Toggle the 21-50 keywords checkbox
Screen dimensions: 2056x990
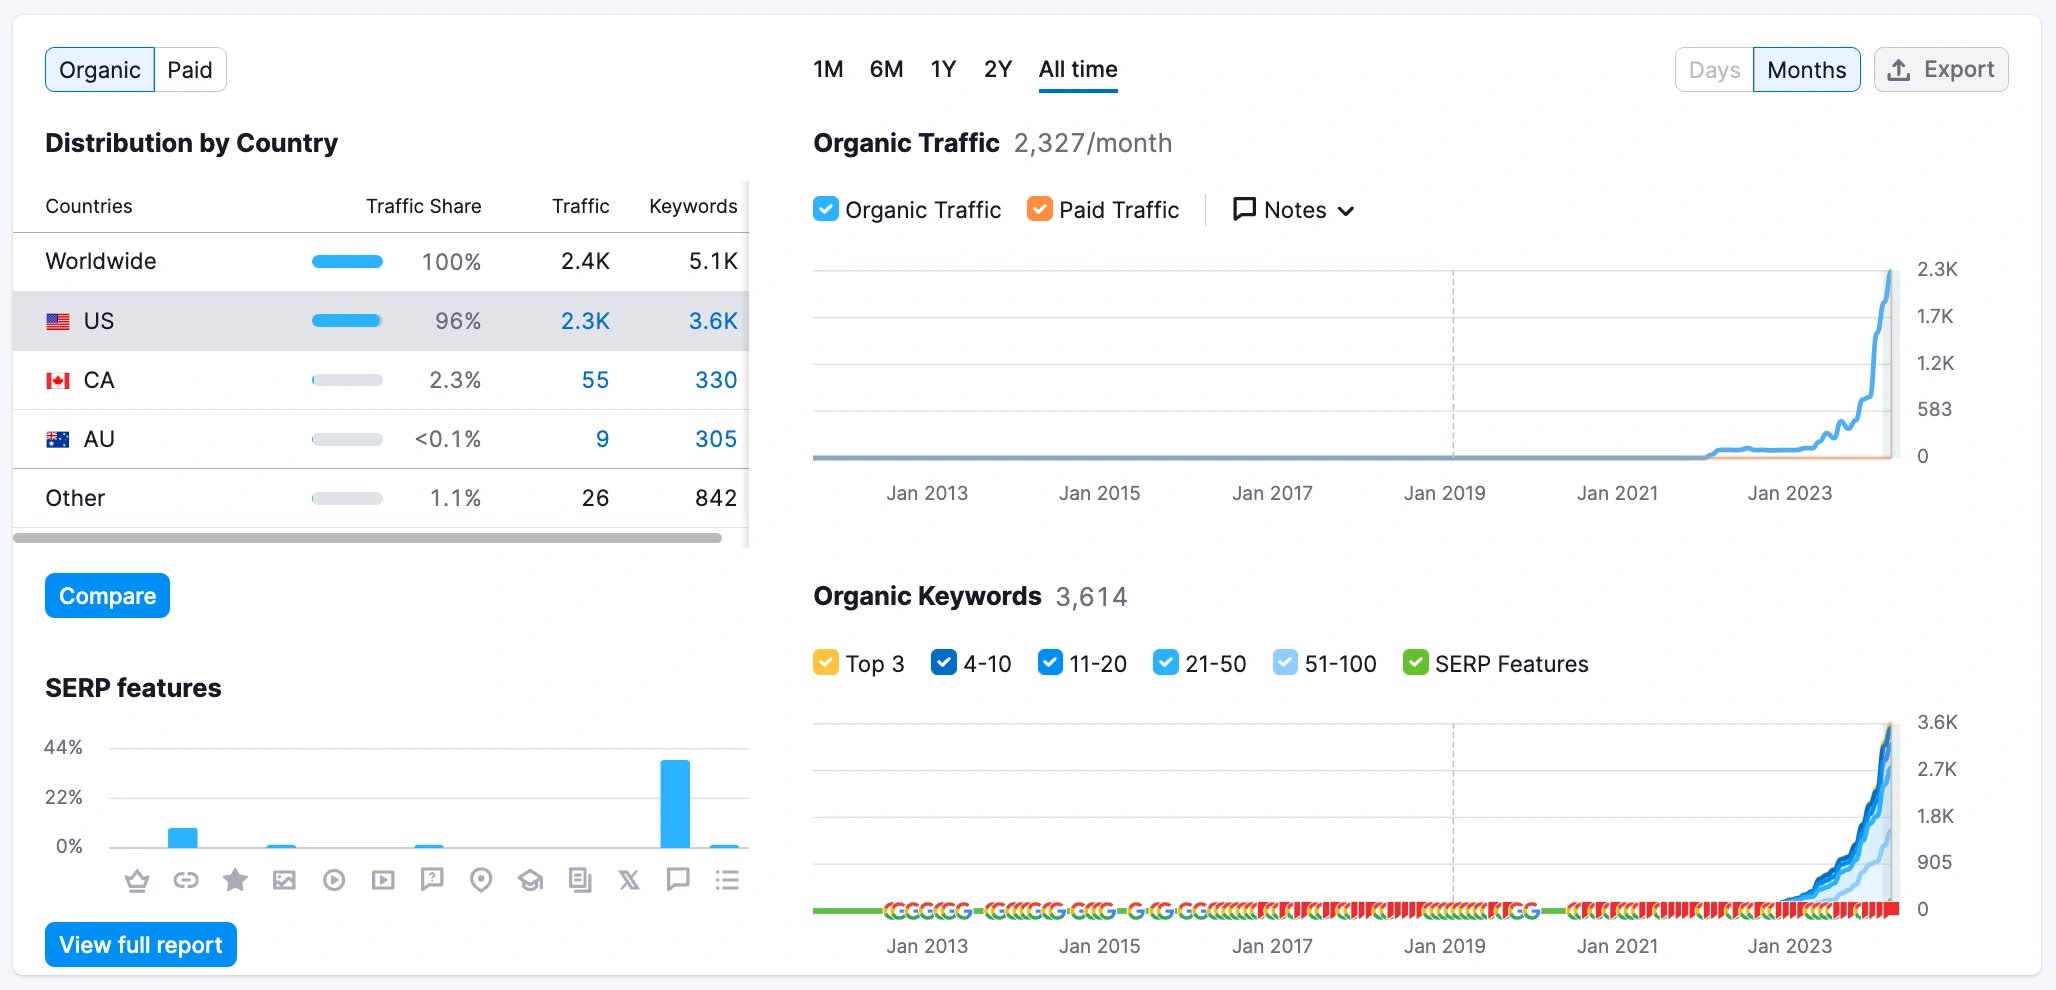click(x=1166, y=663)
